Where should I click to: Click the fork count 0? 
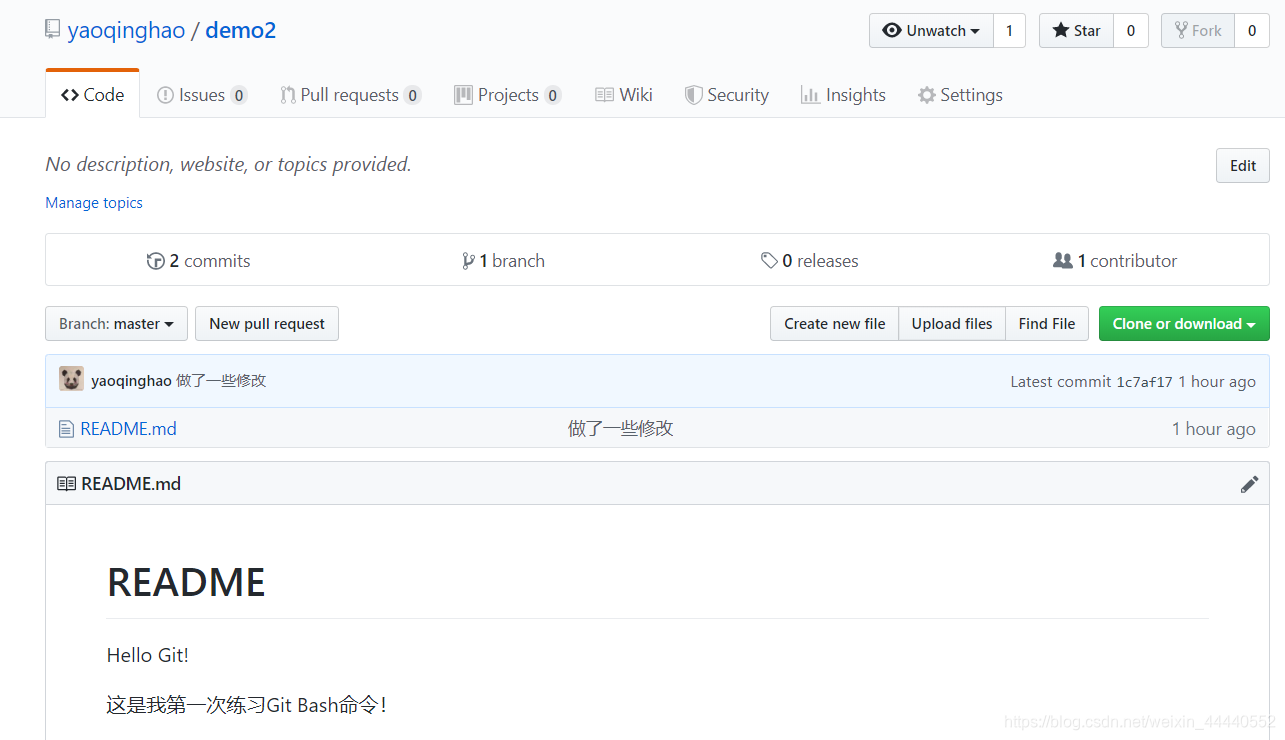pyautogui.click(x=1252, y=31)
